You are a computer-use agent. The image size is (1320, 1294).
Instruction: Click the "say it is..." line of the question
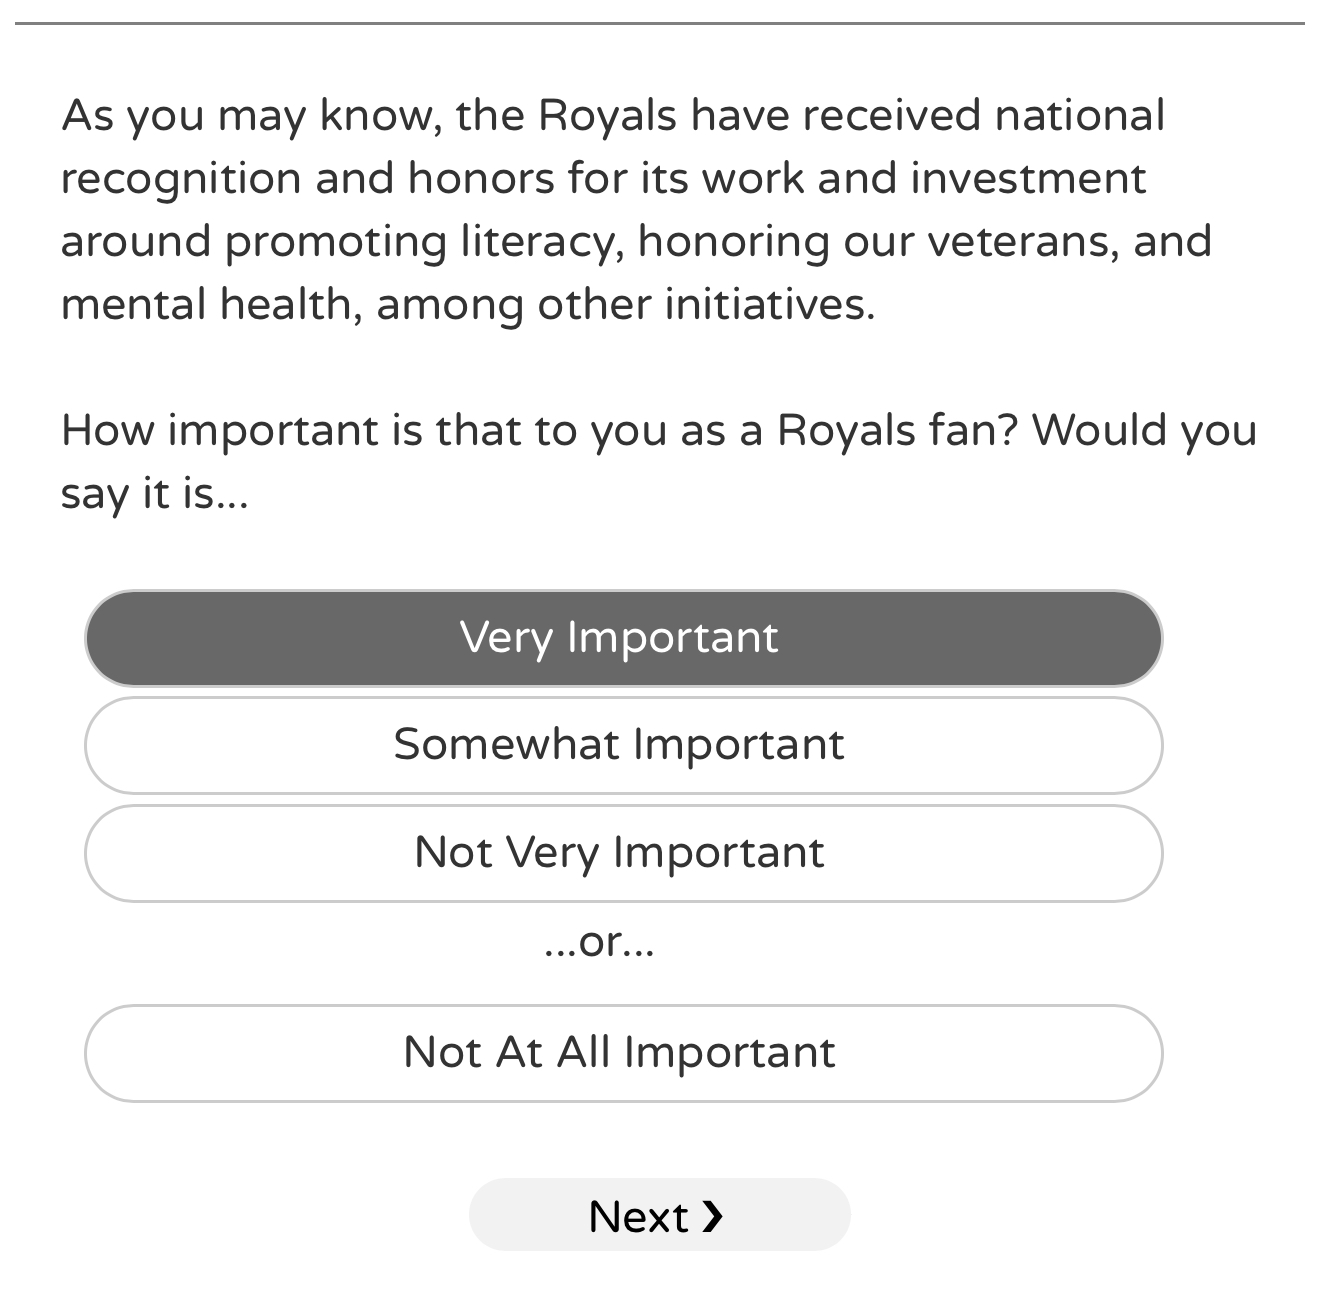154,494
